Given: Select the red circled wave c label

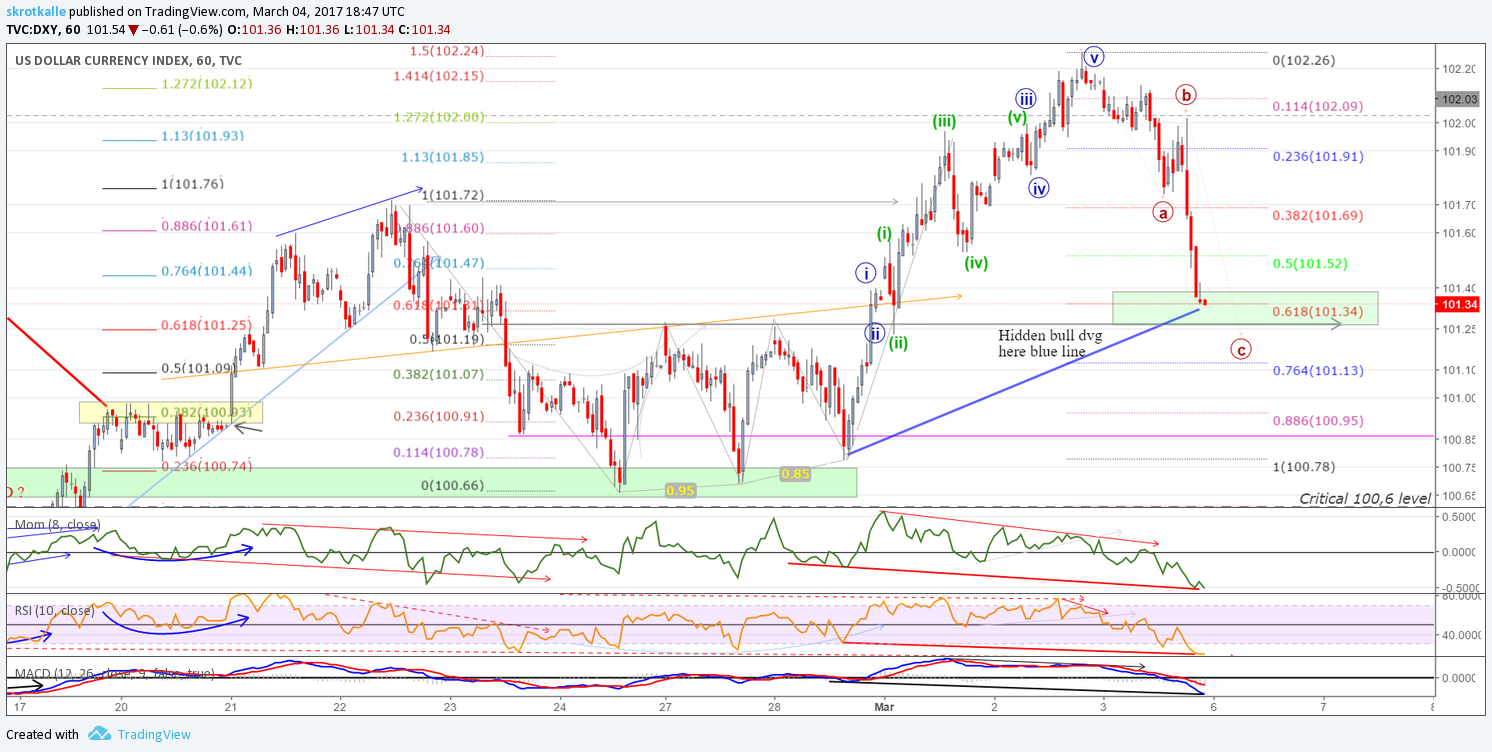Looking at the screenshot, I should point(1241,349).
